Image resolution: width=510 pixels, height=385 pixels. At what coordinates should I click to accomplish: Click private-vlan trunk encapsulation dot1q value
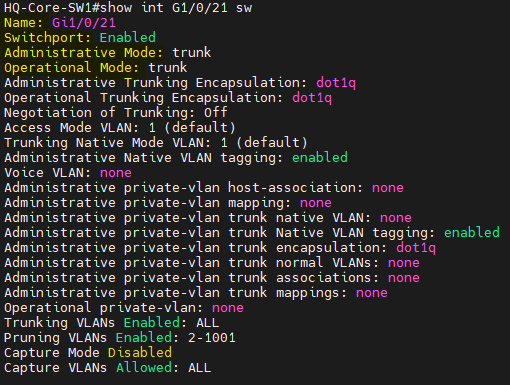[x=416, y=248]
